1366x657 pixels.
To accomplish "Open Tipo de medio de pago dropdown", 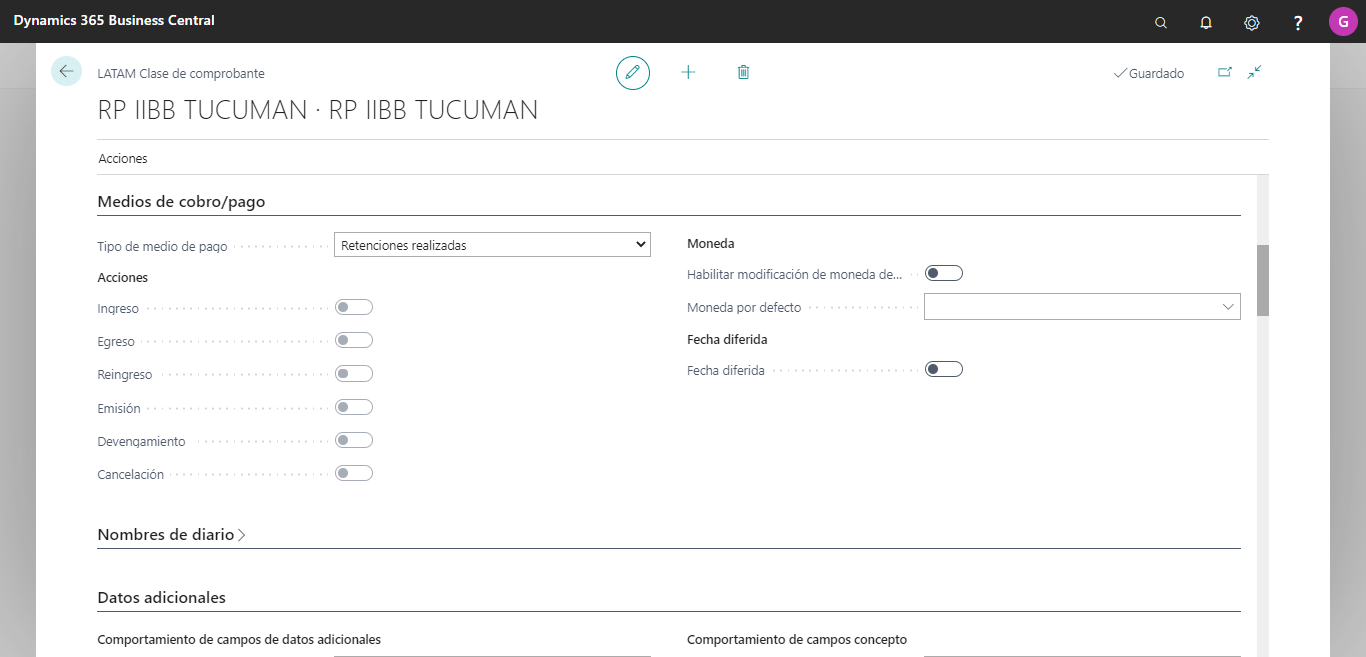I will point(492,245).
